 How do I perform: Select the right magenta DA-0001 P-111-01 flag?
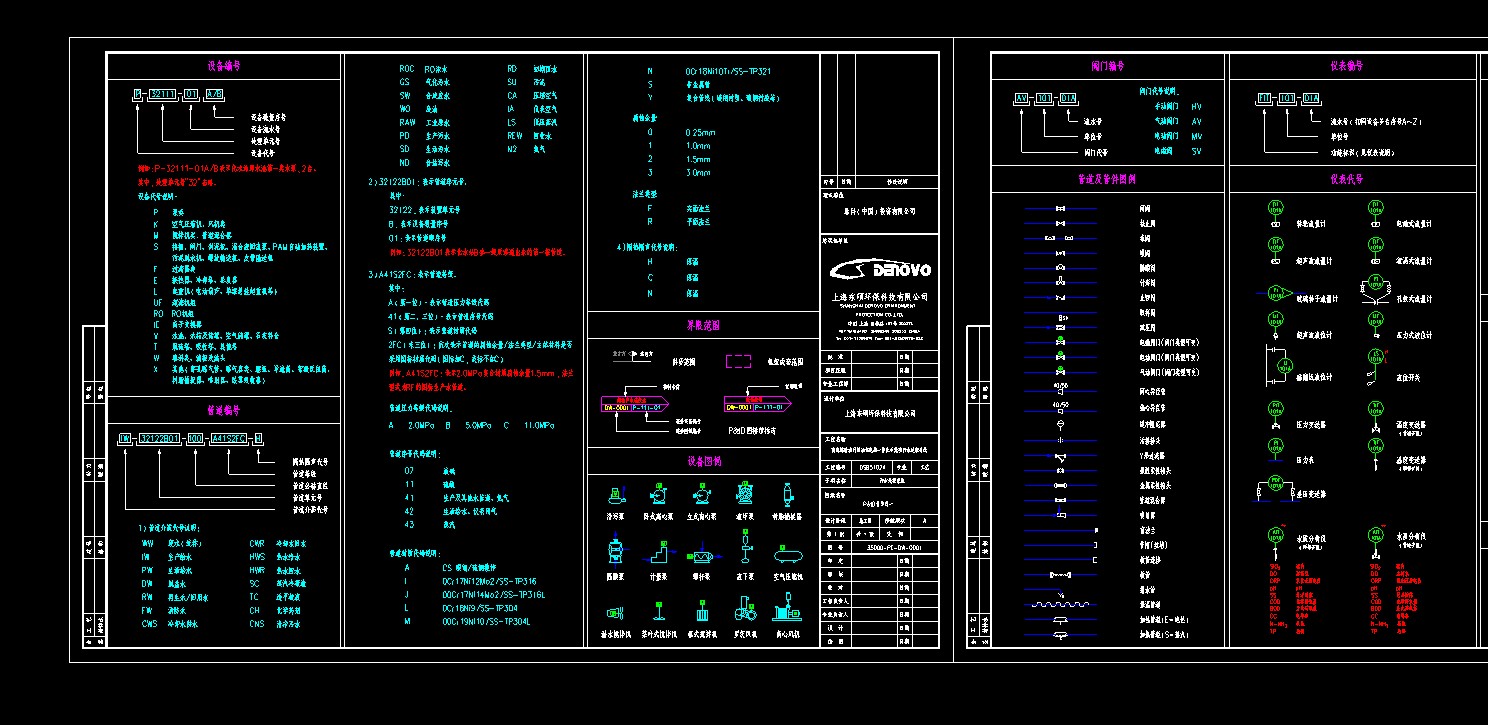click(x=758, y=404)
